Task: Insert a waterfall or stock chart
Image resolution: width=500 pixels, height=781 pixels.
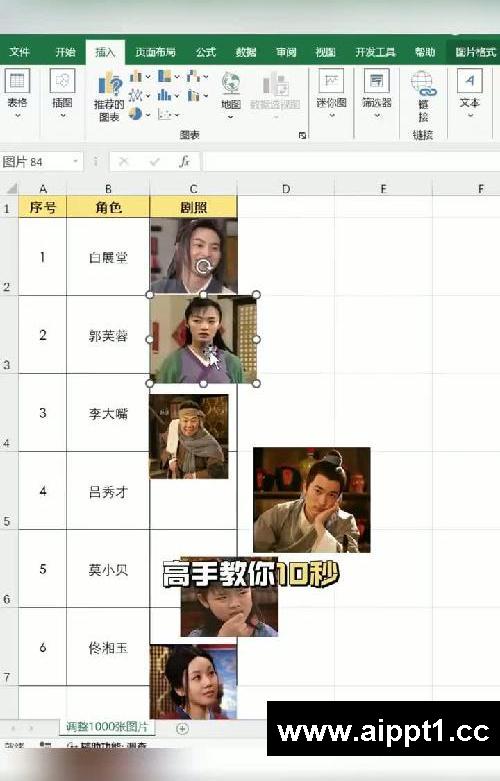Action: [x=194, y=76]
